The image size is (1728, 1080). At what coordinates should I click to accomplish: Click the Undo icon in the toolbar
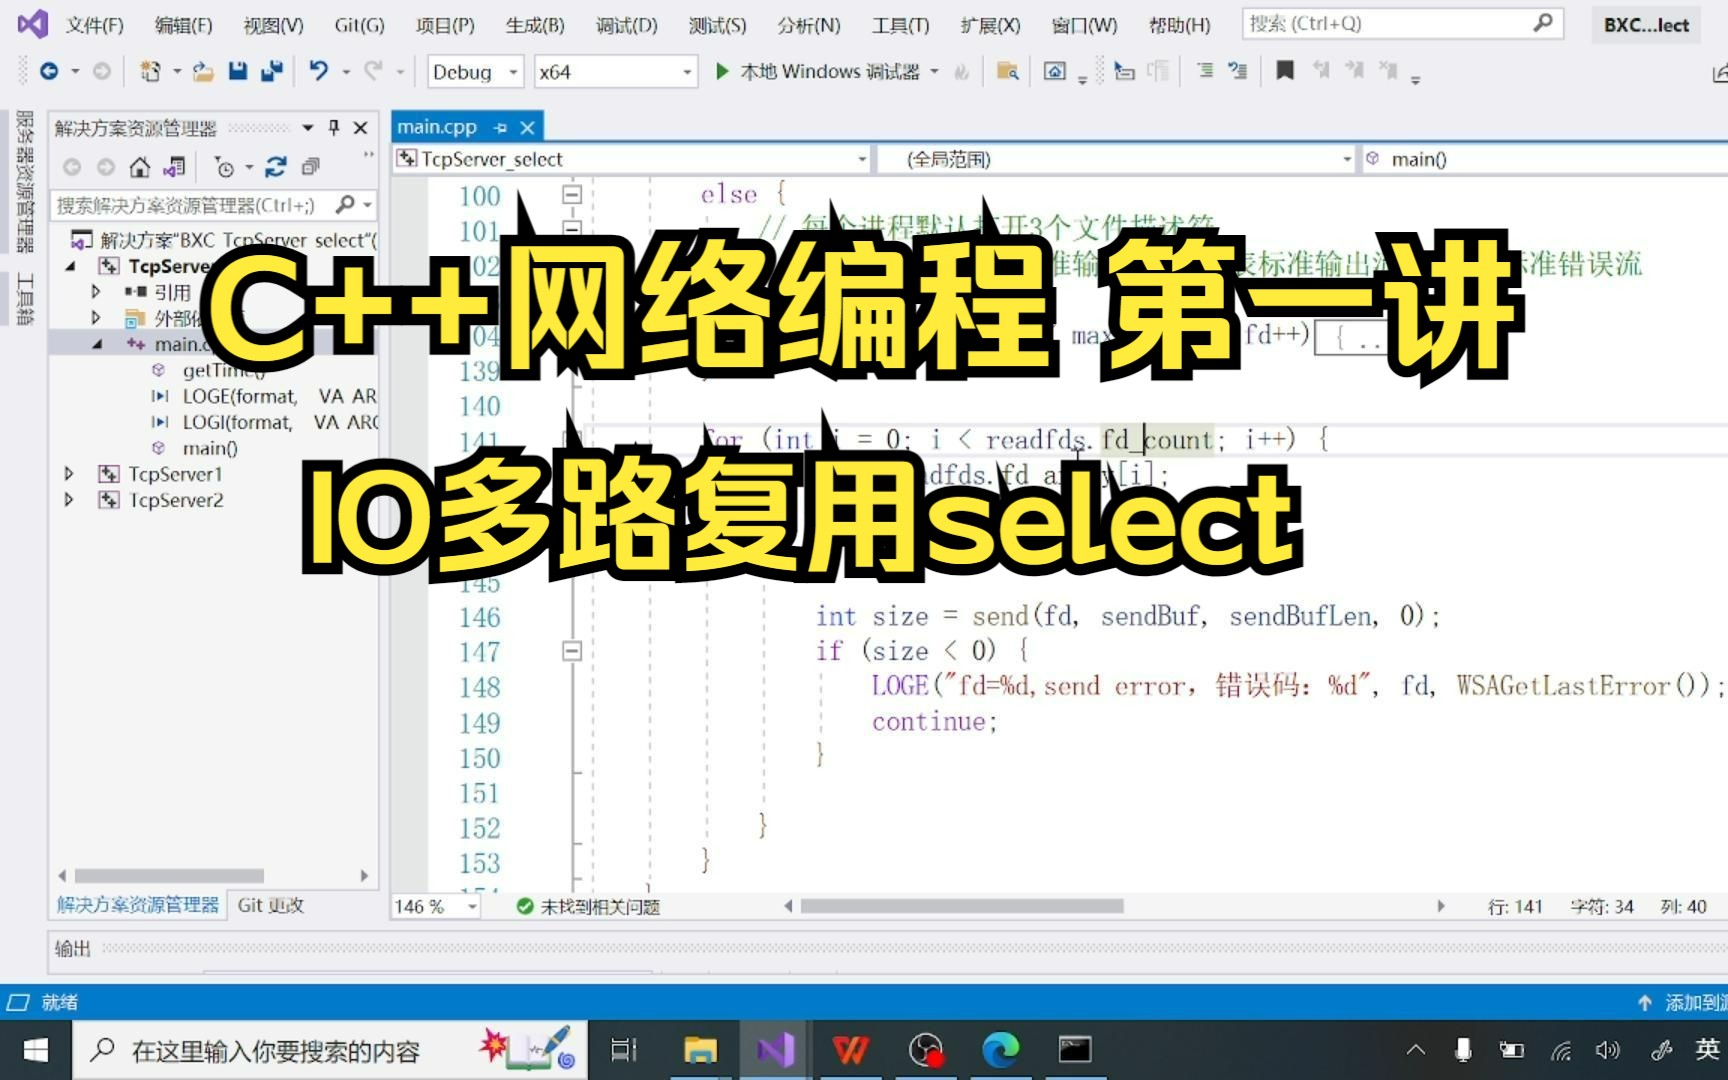pyautogui.click(x=318, y=71)
